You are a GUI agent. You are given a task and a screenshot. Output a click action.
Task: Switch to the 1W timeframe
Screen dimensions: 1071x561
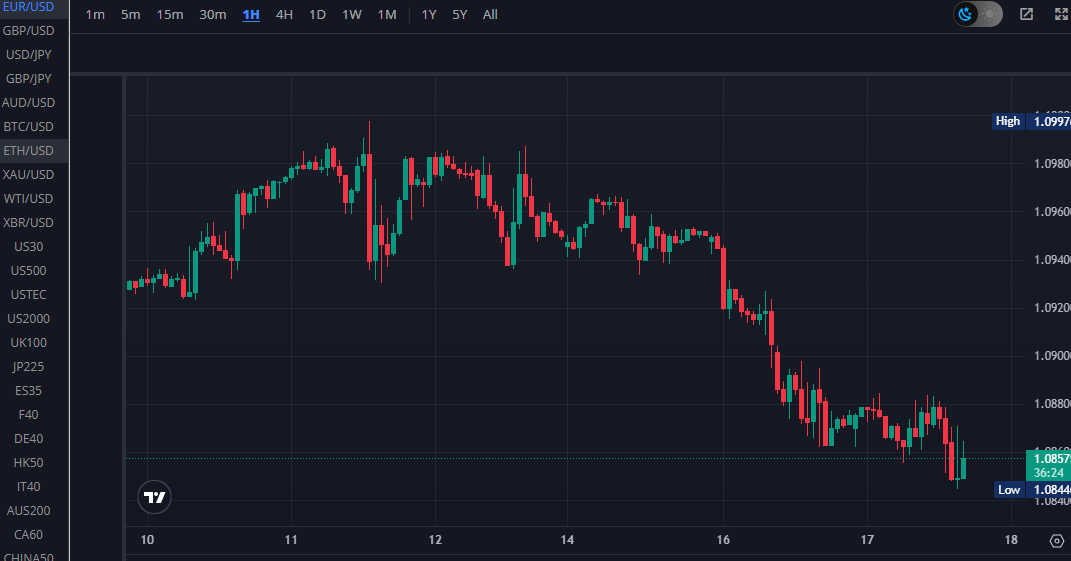click(352, 14)
